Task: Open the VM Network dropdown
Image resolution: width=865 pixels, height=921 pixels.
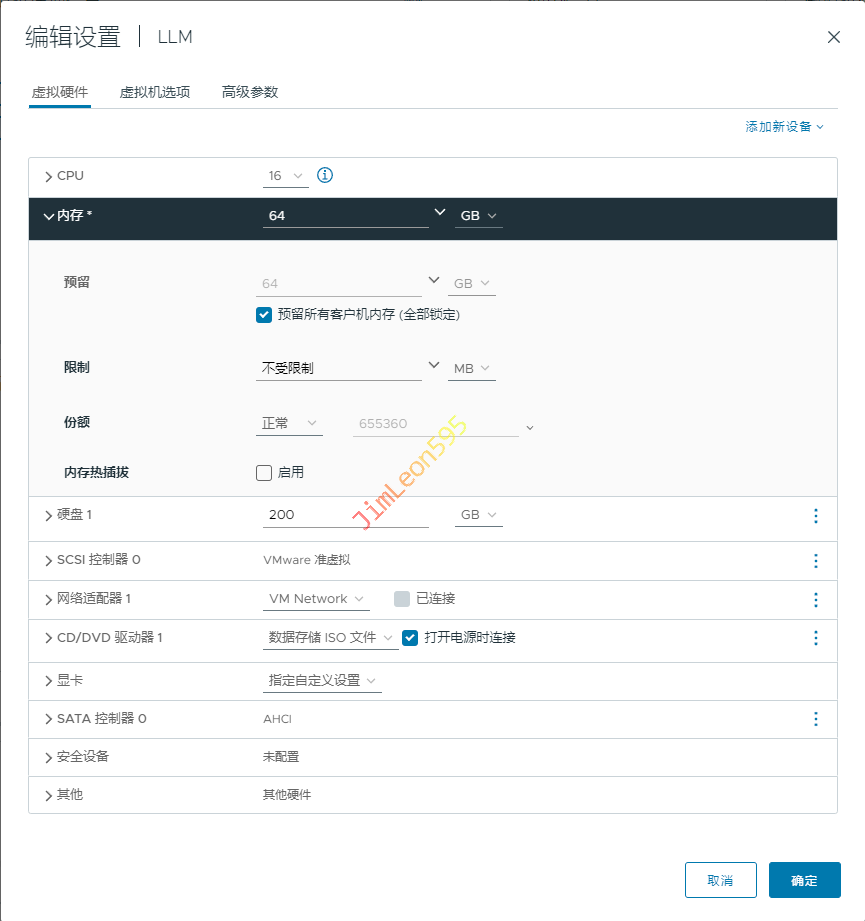Action: (316, 599)
